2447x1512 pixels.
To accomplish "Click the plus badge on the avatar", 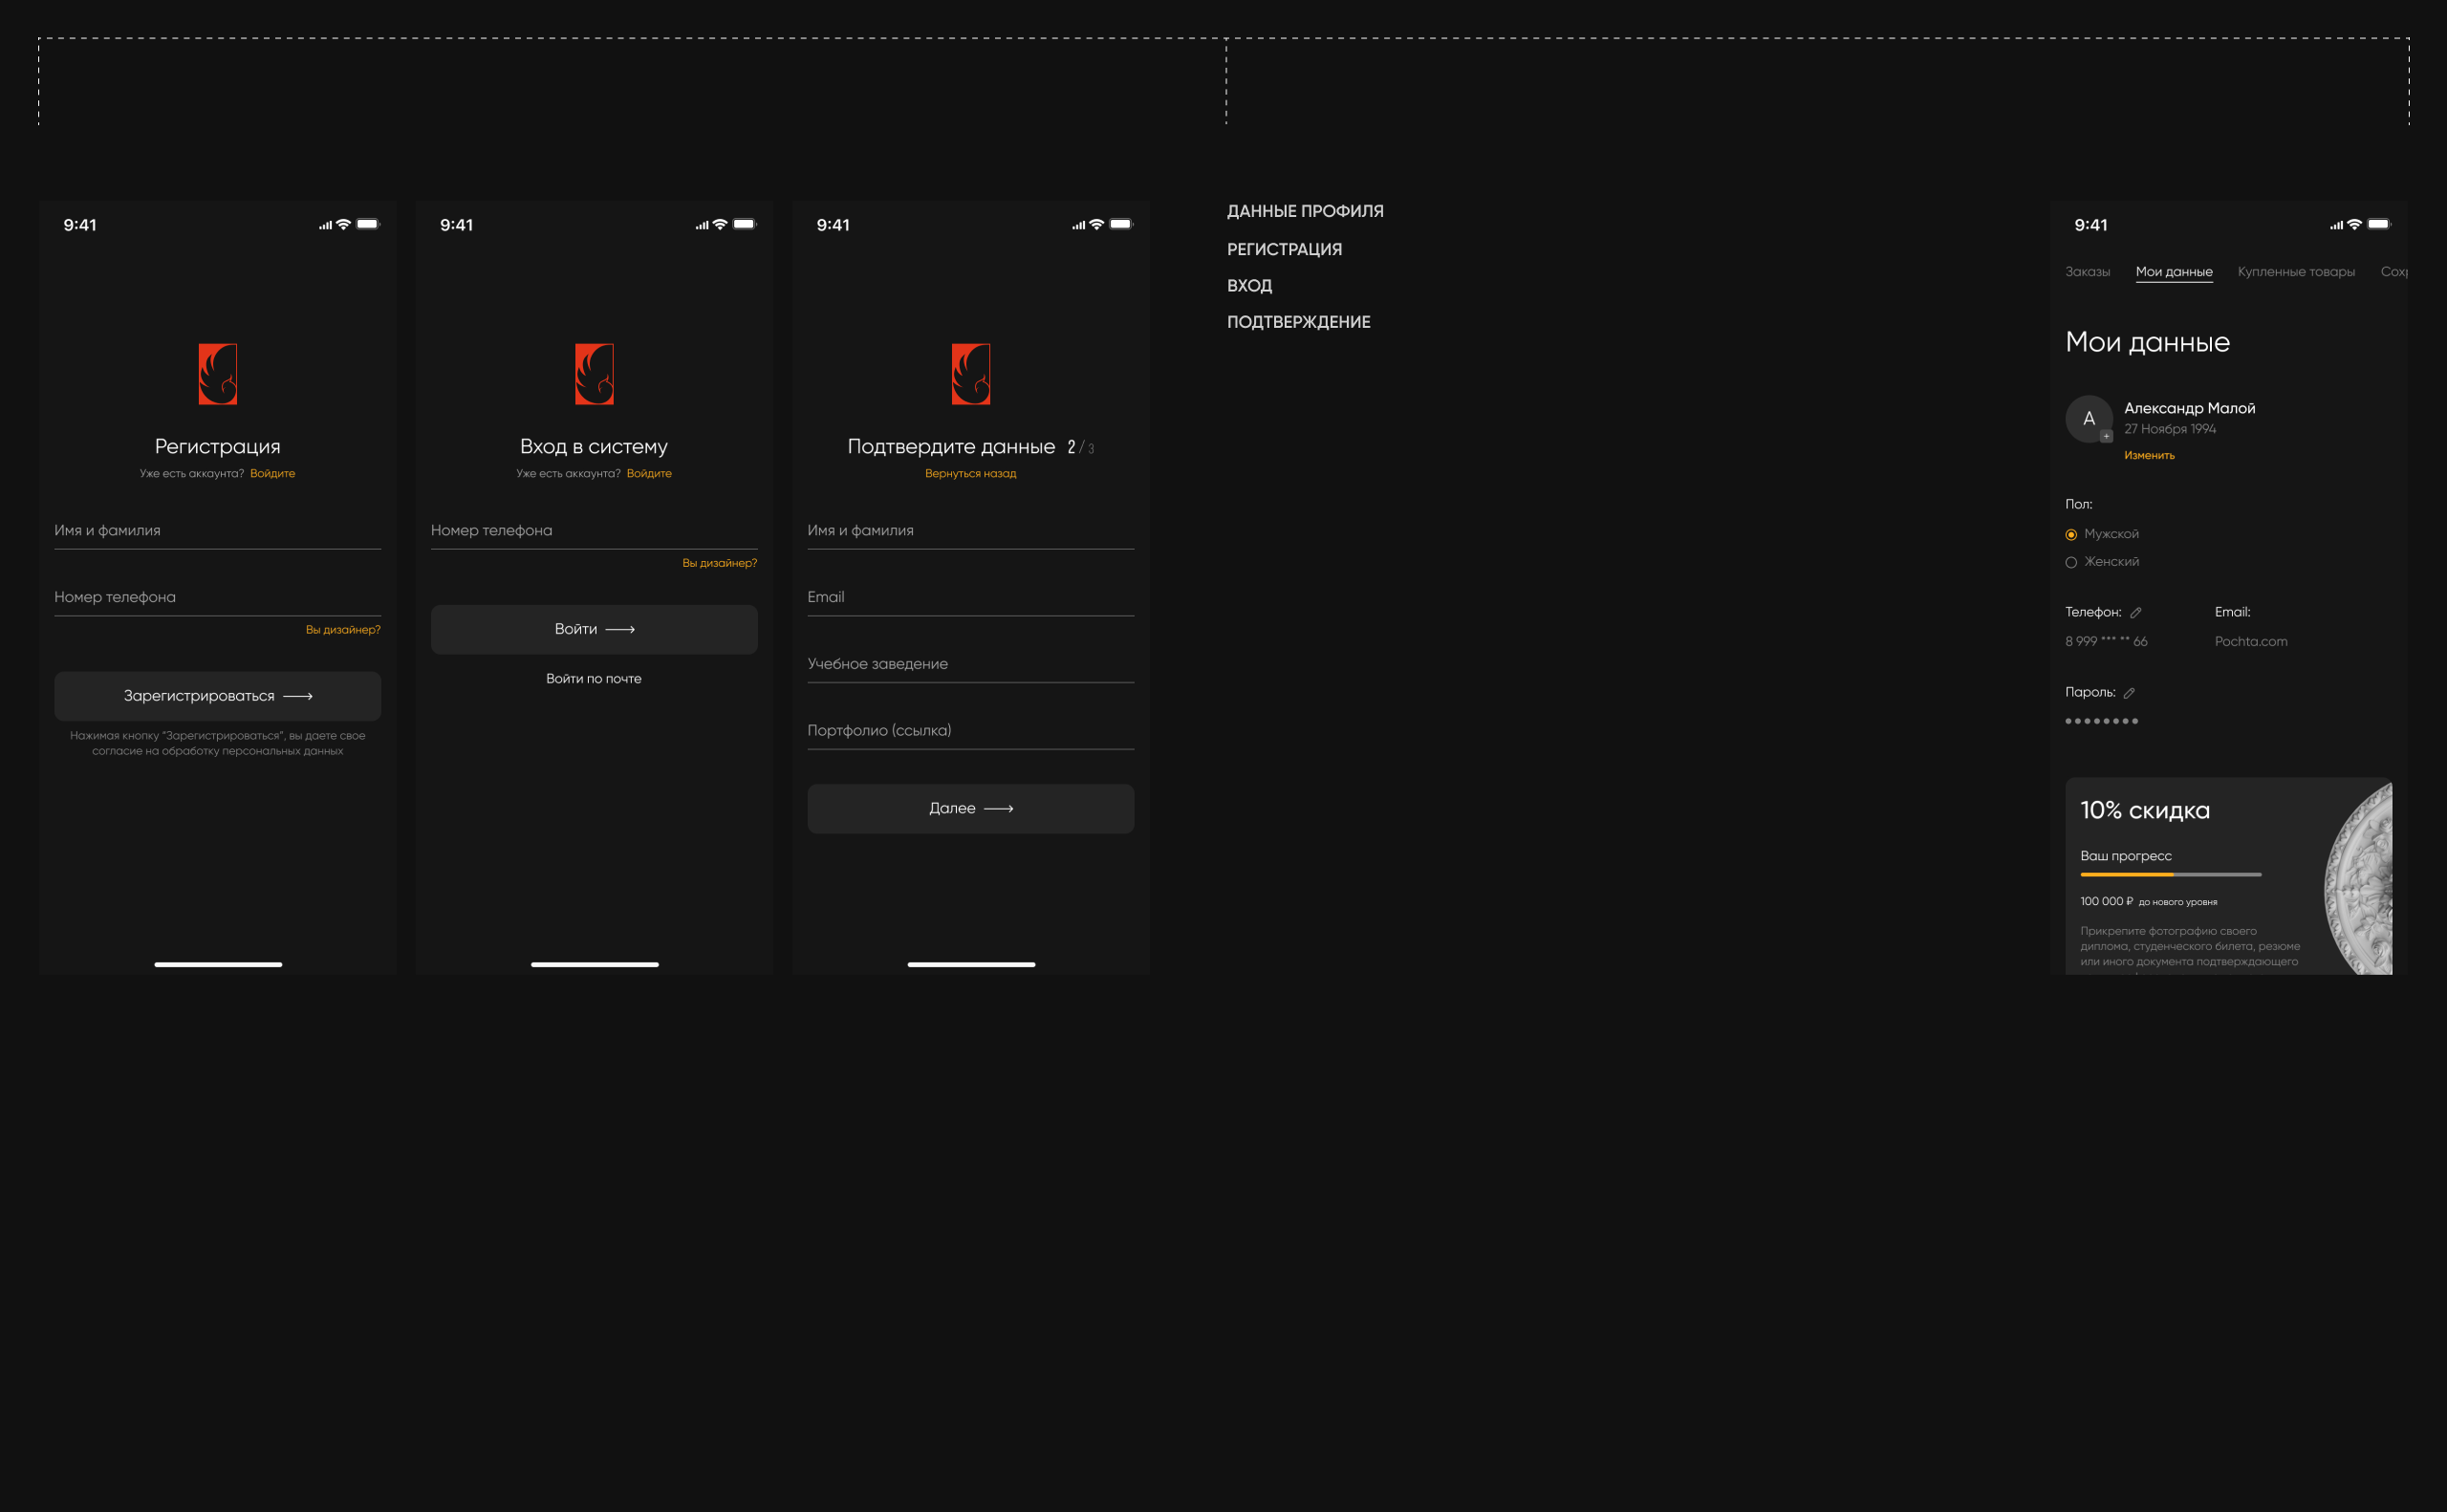I will [2106, 436].
